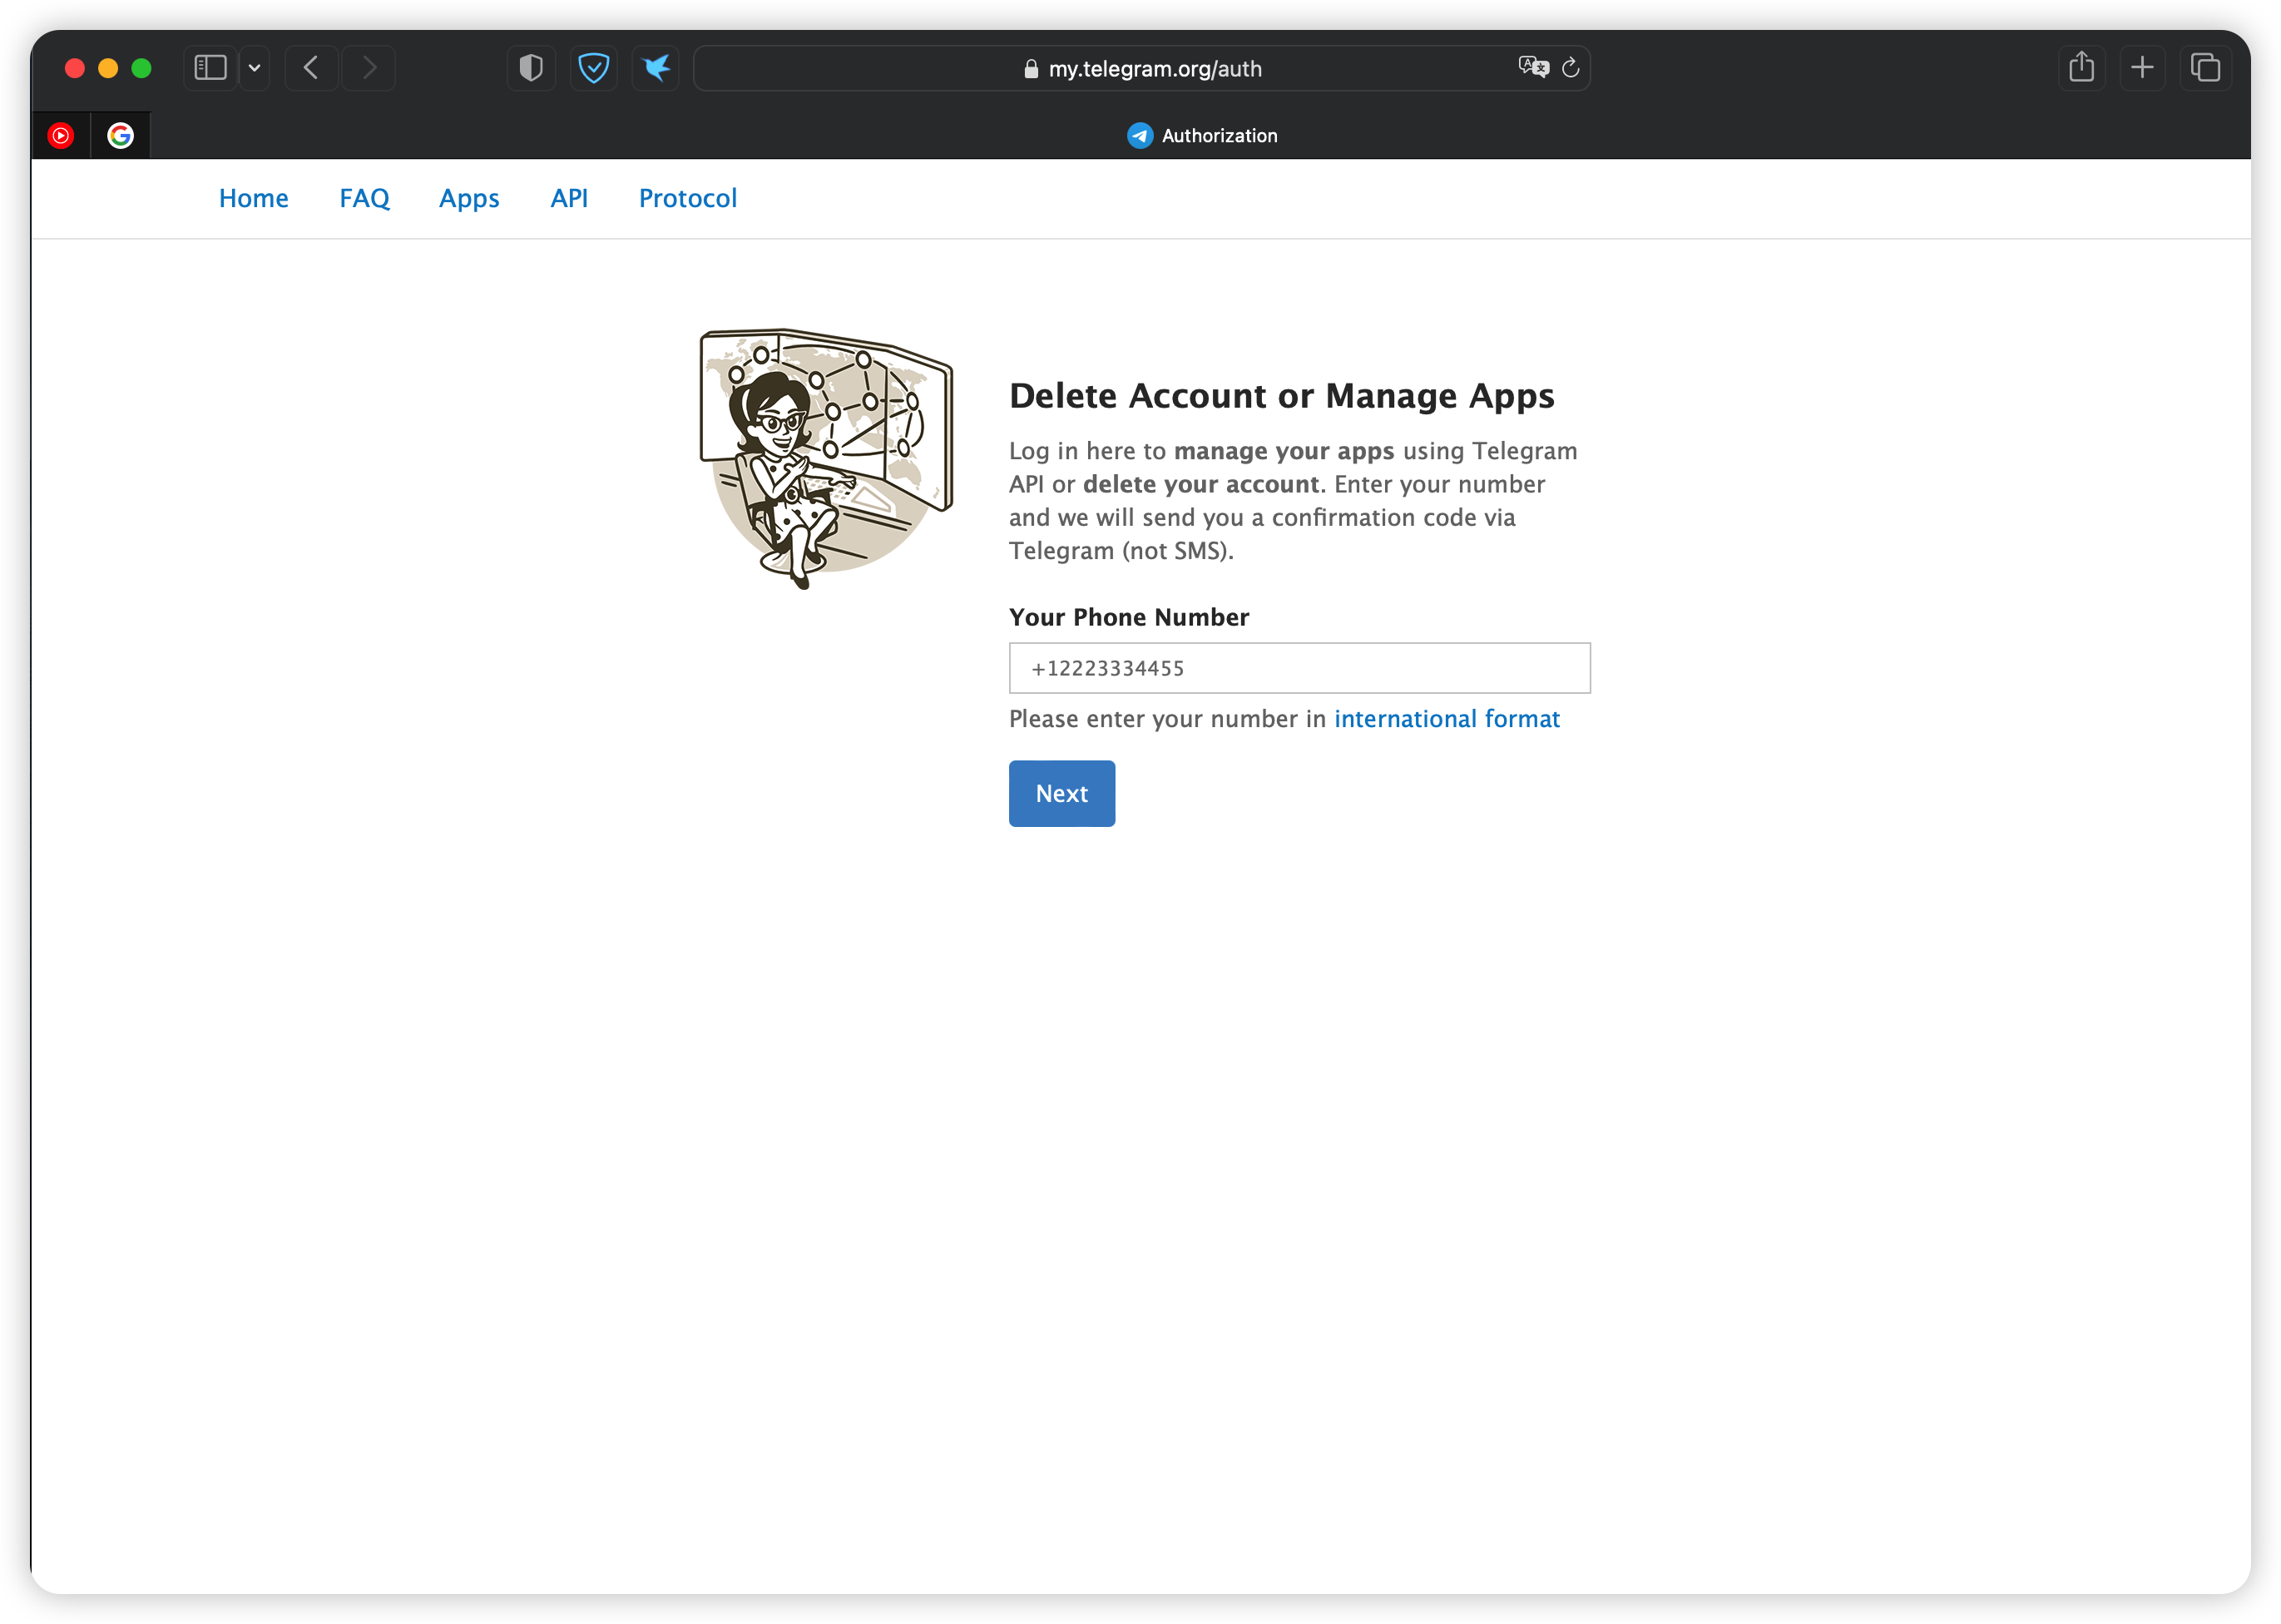Viewport: 2281px width, 1624px height.
Task: Open the privacy report shield icon
Action: (531, 68)
